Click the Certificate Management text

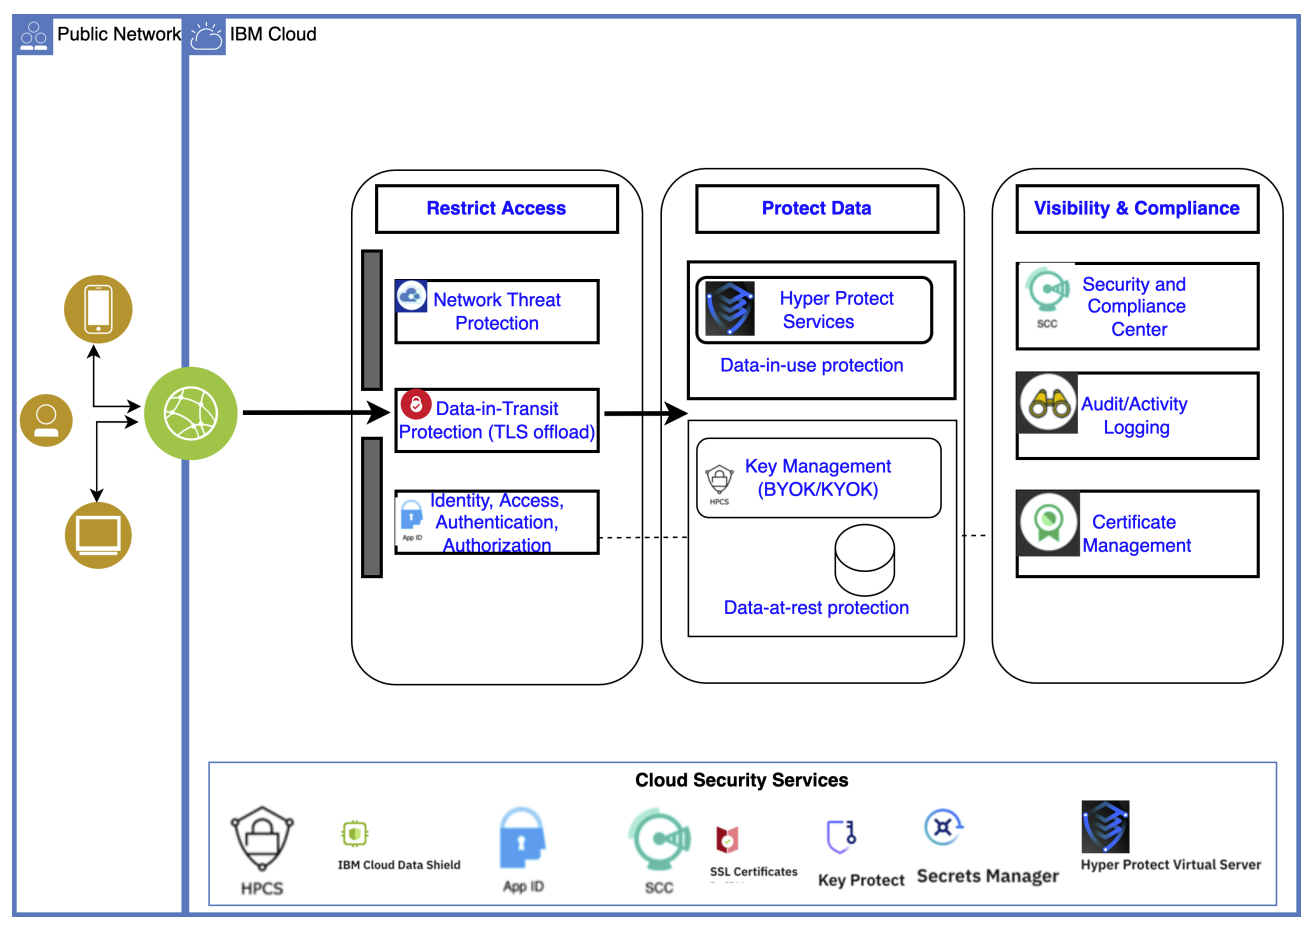click(x=1136, y=534)
